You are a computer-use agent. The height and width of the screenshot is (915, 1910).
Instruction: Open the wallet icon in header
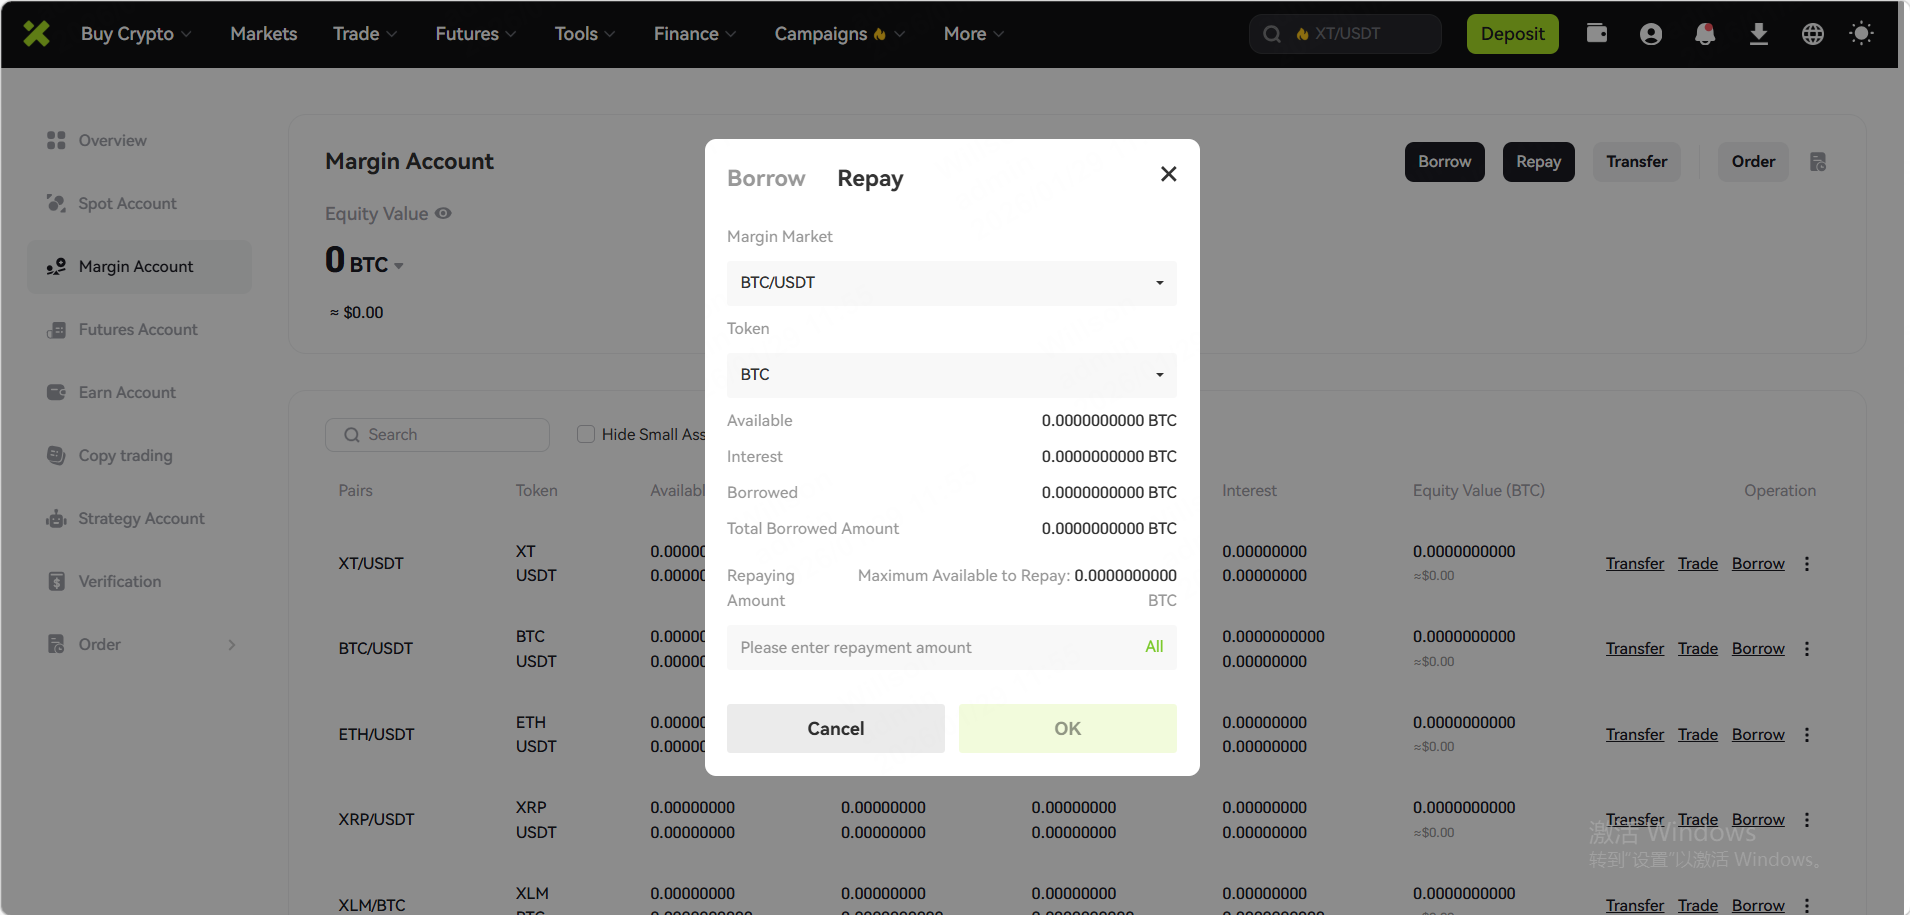pos(1597,34)
